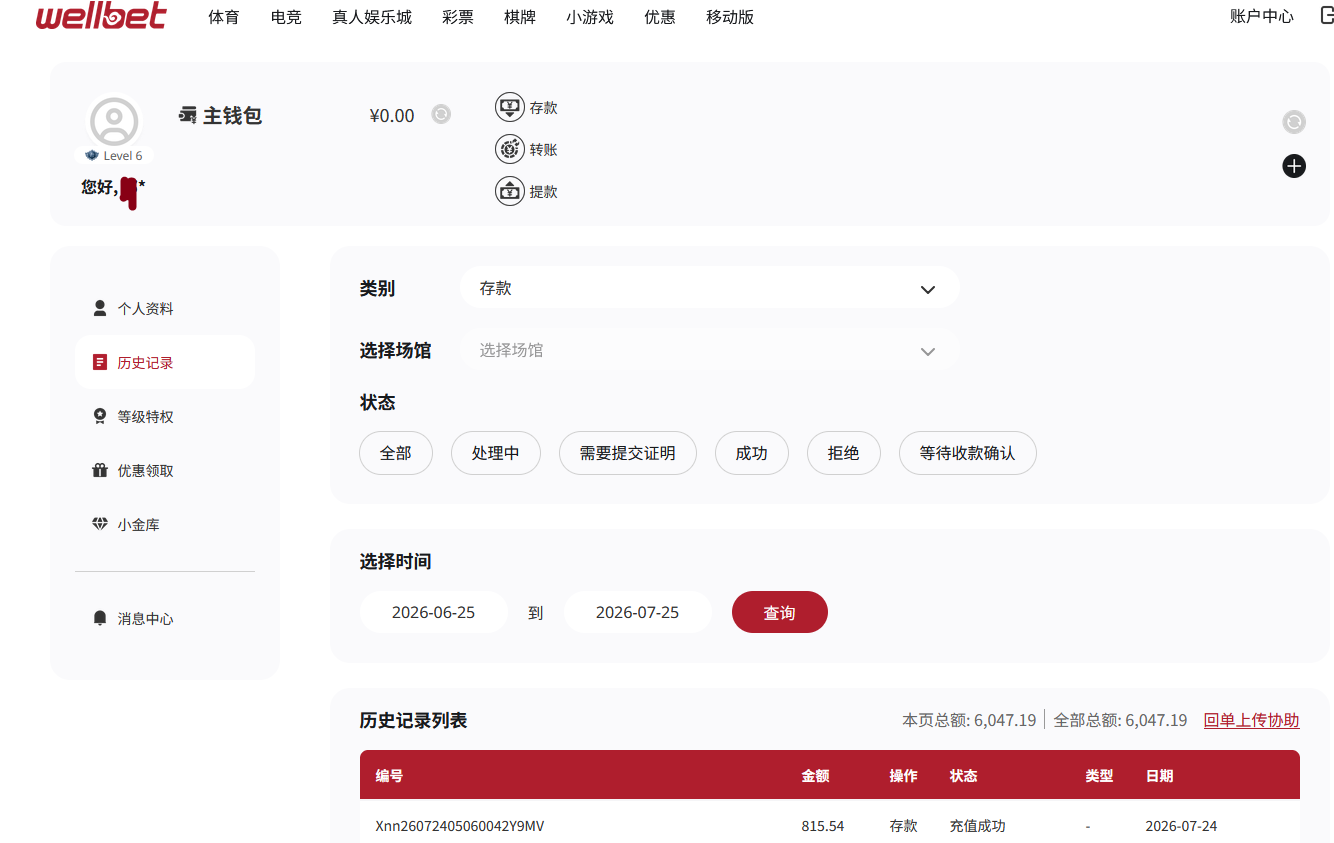Click the logout icon beside 账户中心

[1327, 15]
